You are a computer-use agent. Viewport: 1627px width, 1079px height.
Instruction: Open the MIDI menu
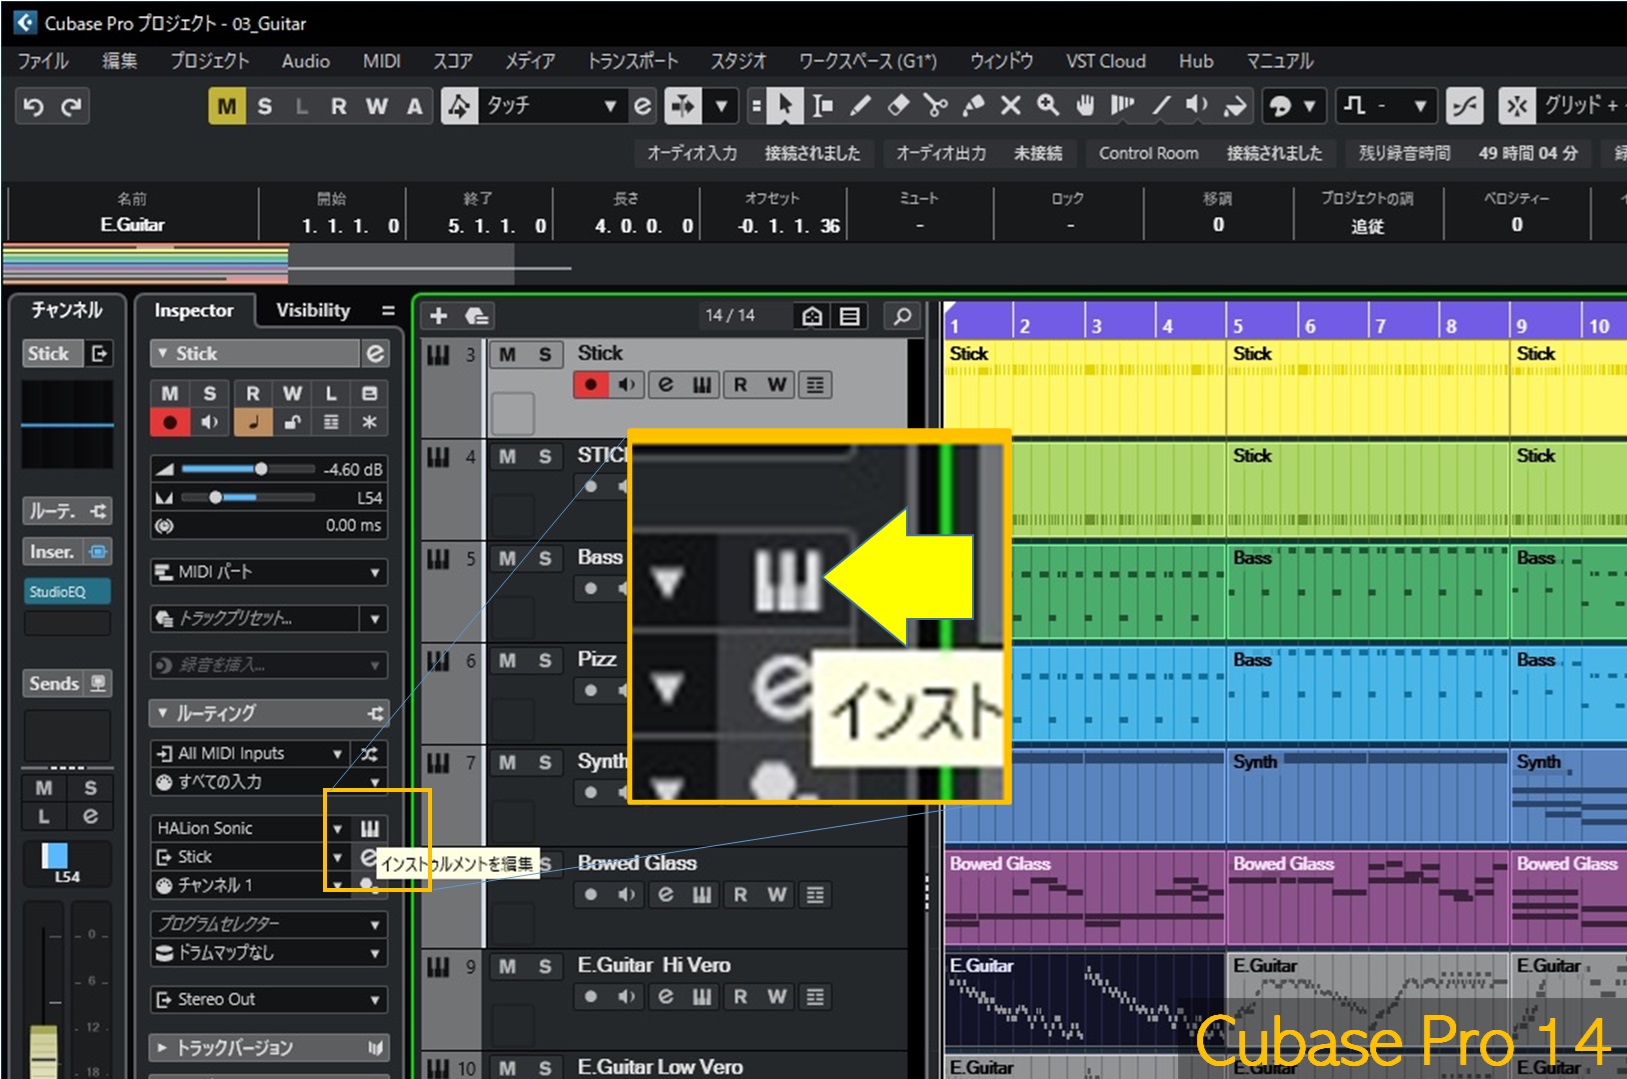(x=381, y=61)
